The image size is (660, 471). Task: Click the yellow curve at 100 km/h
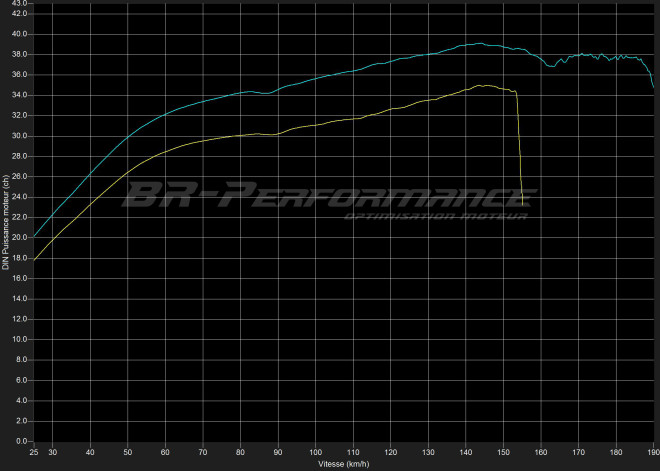click(316, 125)
